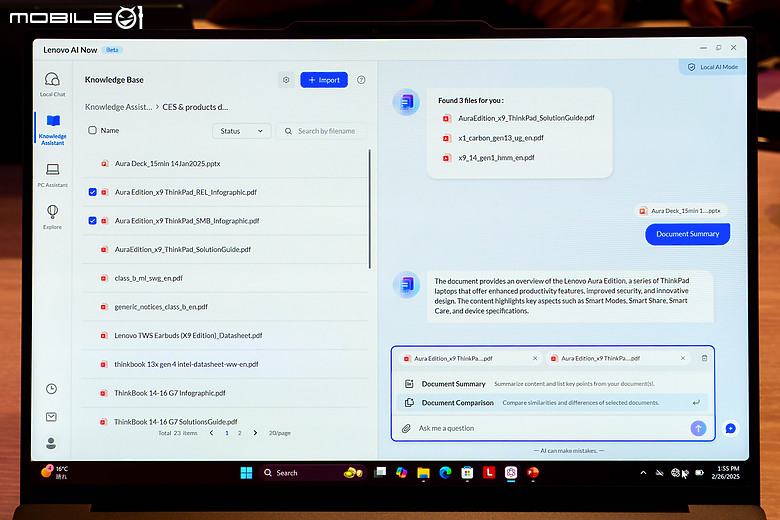Select Aura Deck_15min 14Jan2025.pptx row

226,163
